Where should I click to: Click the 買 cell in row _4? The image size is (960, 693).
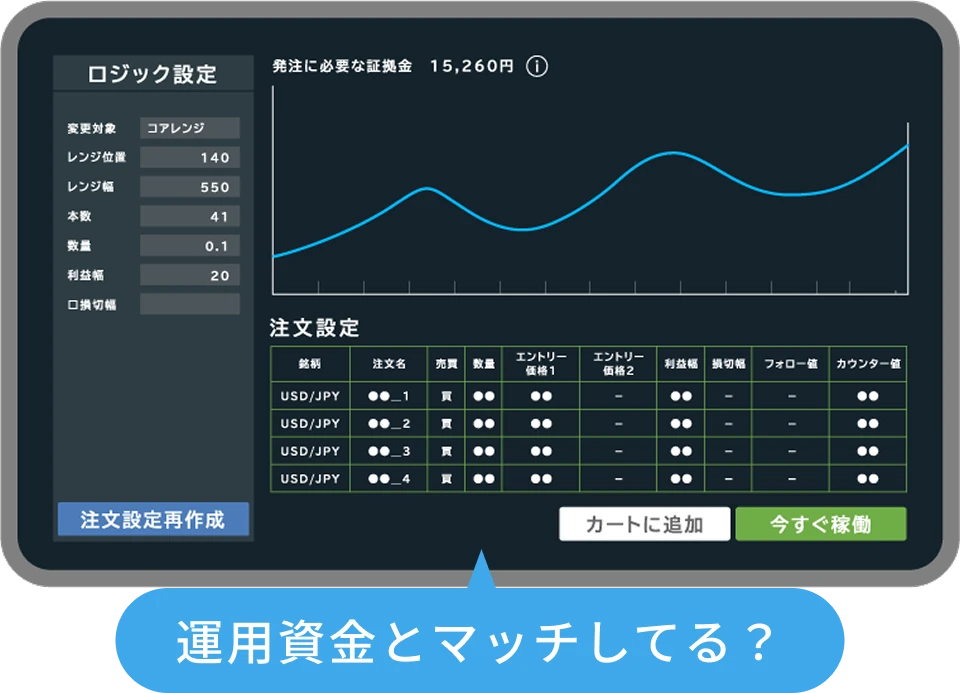coord(446,479)
